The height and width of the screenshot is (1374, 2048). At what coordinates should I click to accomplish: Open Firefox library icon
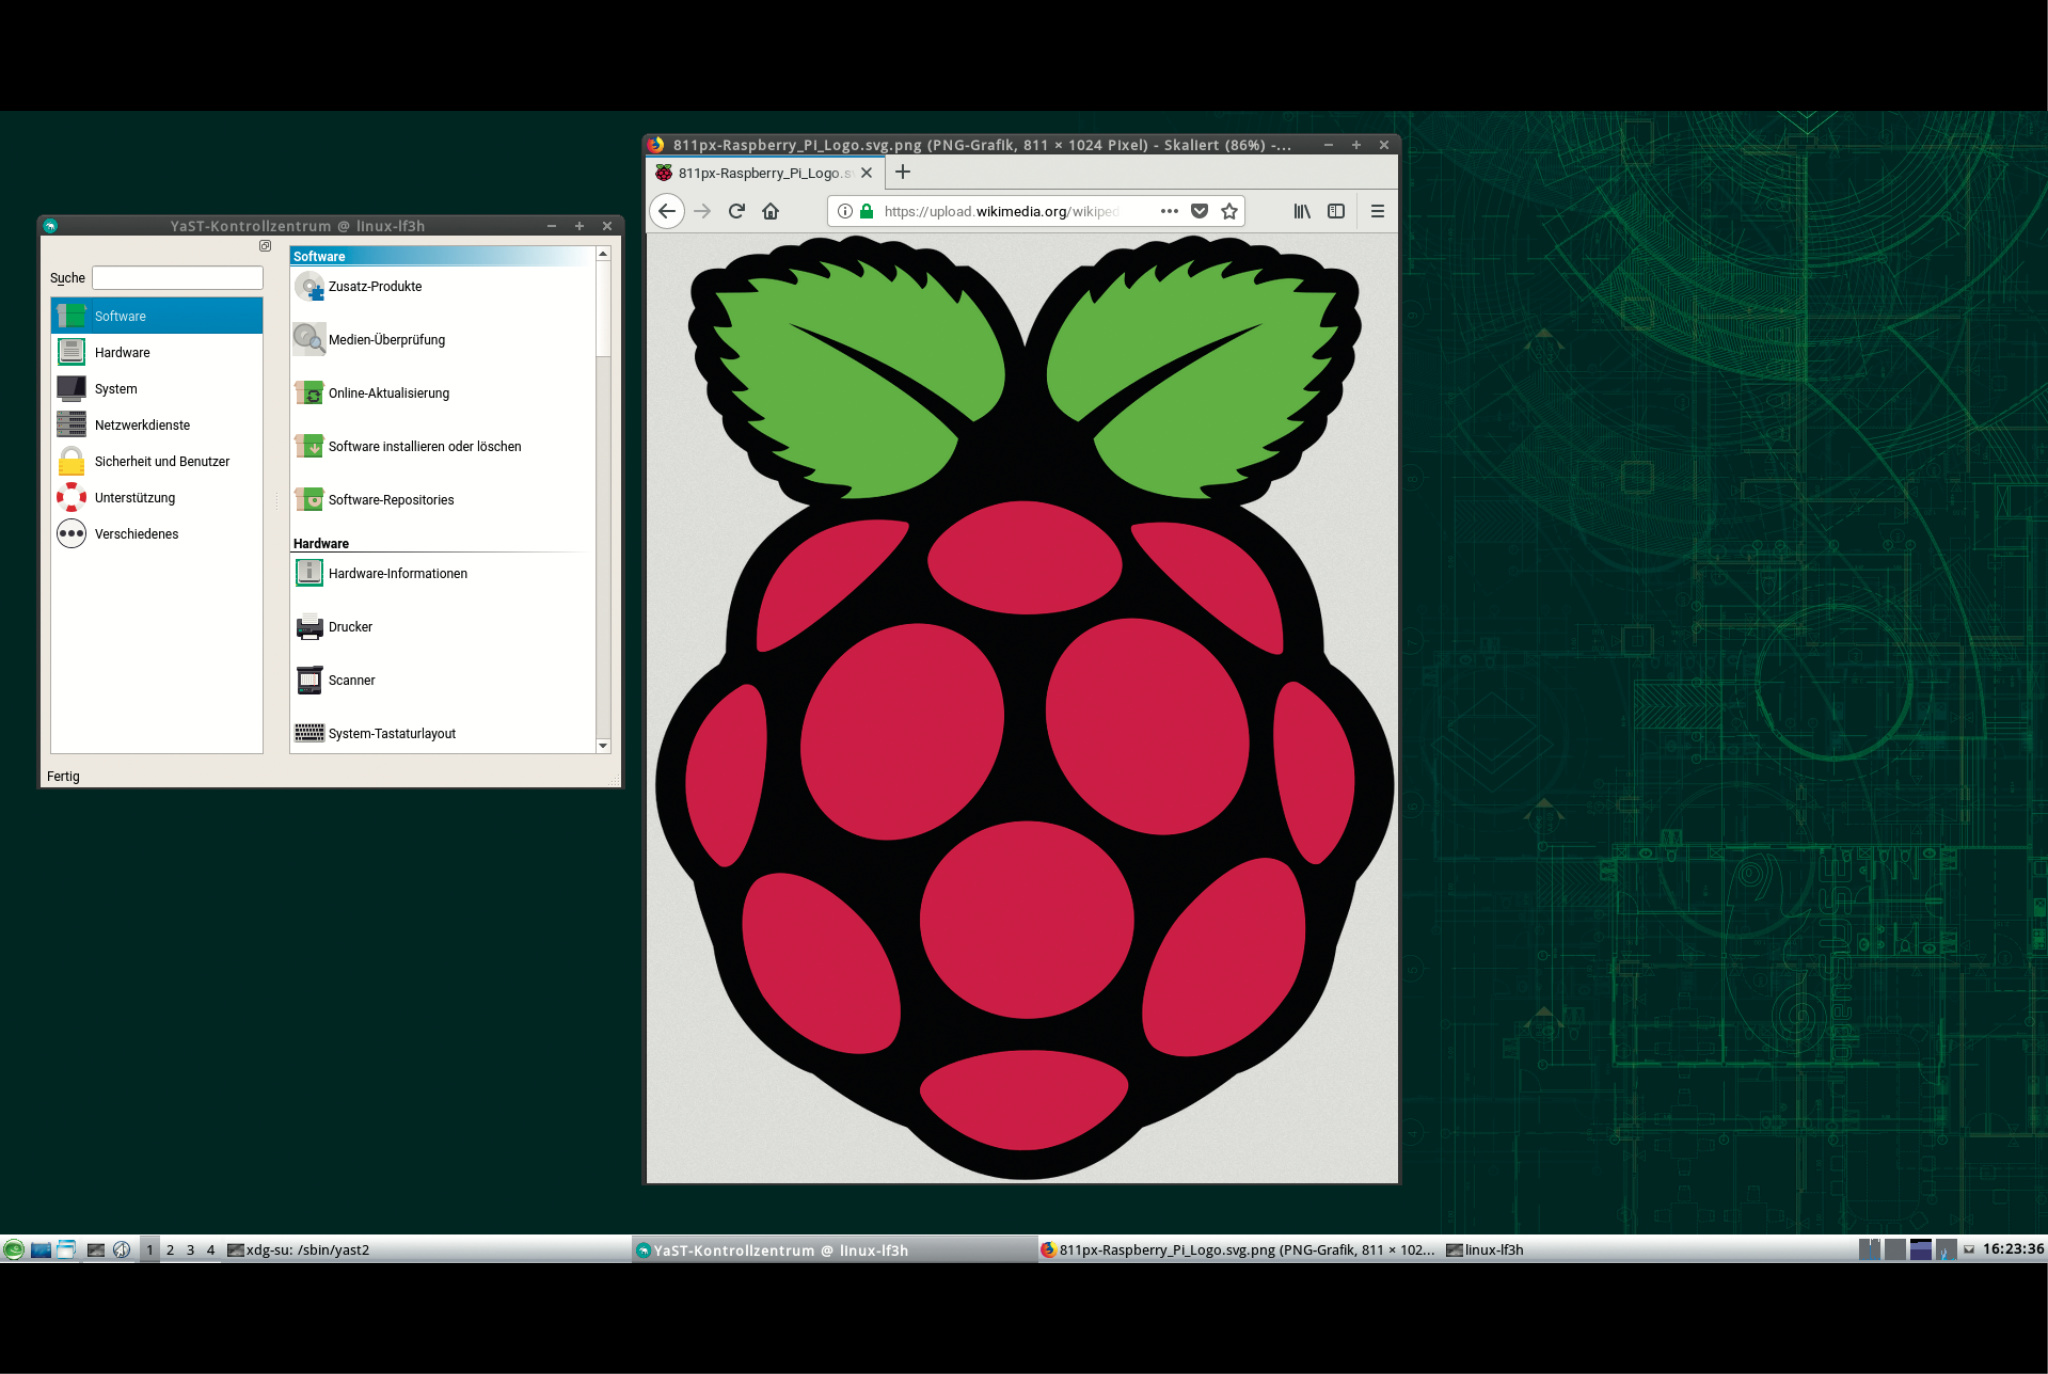[1301, 211]
